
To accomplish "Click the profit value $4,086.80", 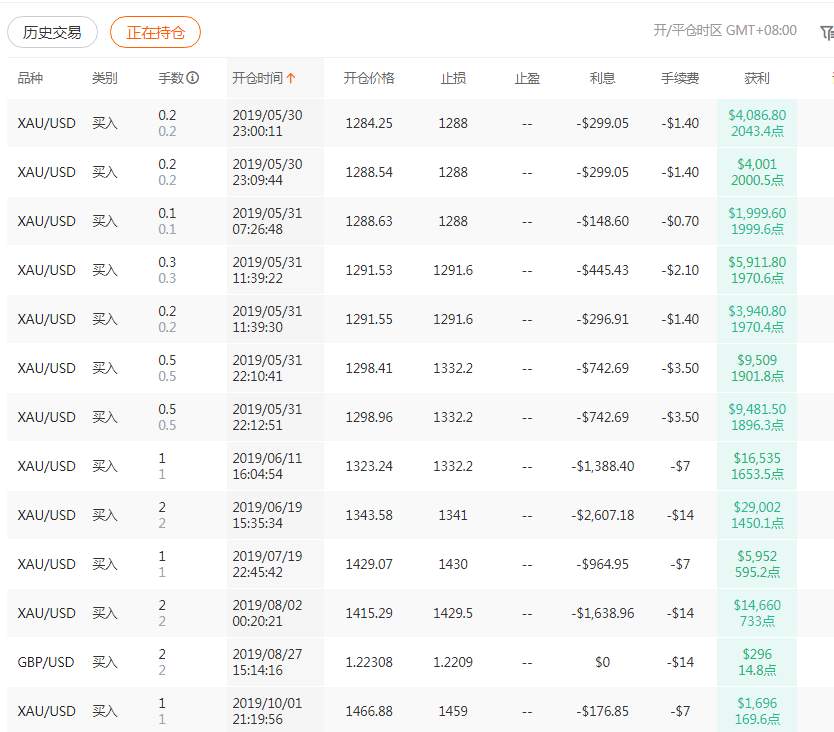I will pyautogui.click(x=757, y=115).
